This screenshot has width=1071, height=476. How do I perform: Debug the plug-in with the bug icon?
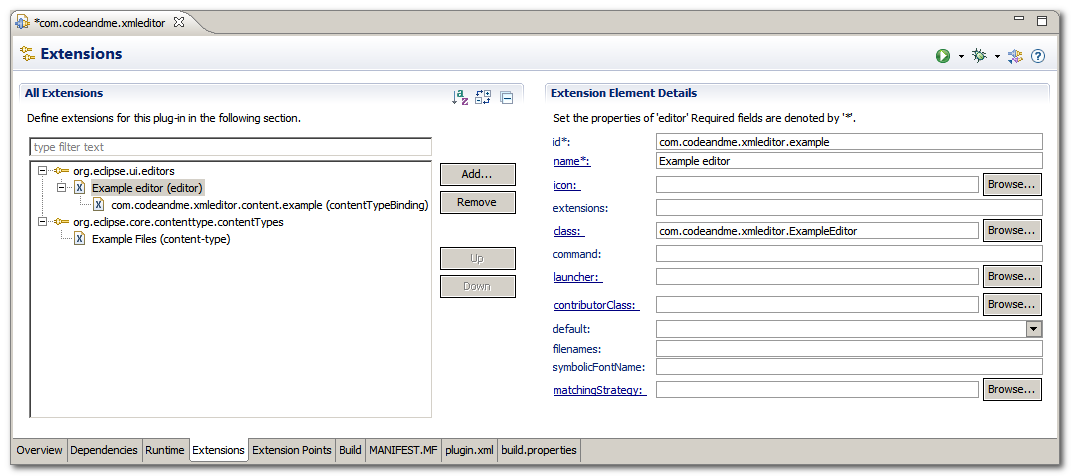click(x=980, y=56)
